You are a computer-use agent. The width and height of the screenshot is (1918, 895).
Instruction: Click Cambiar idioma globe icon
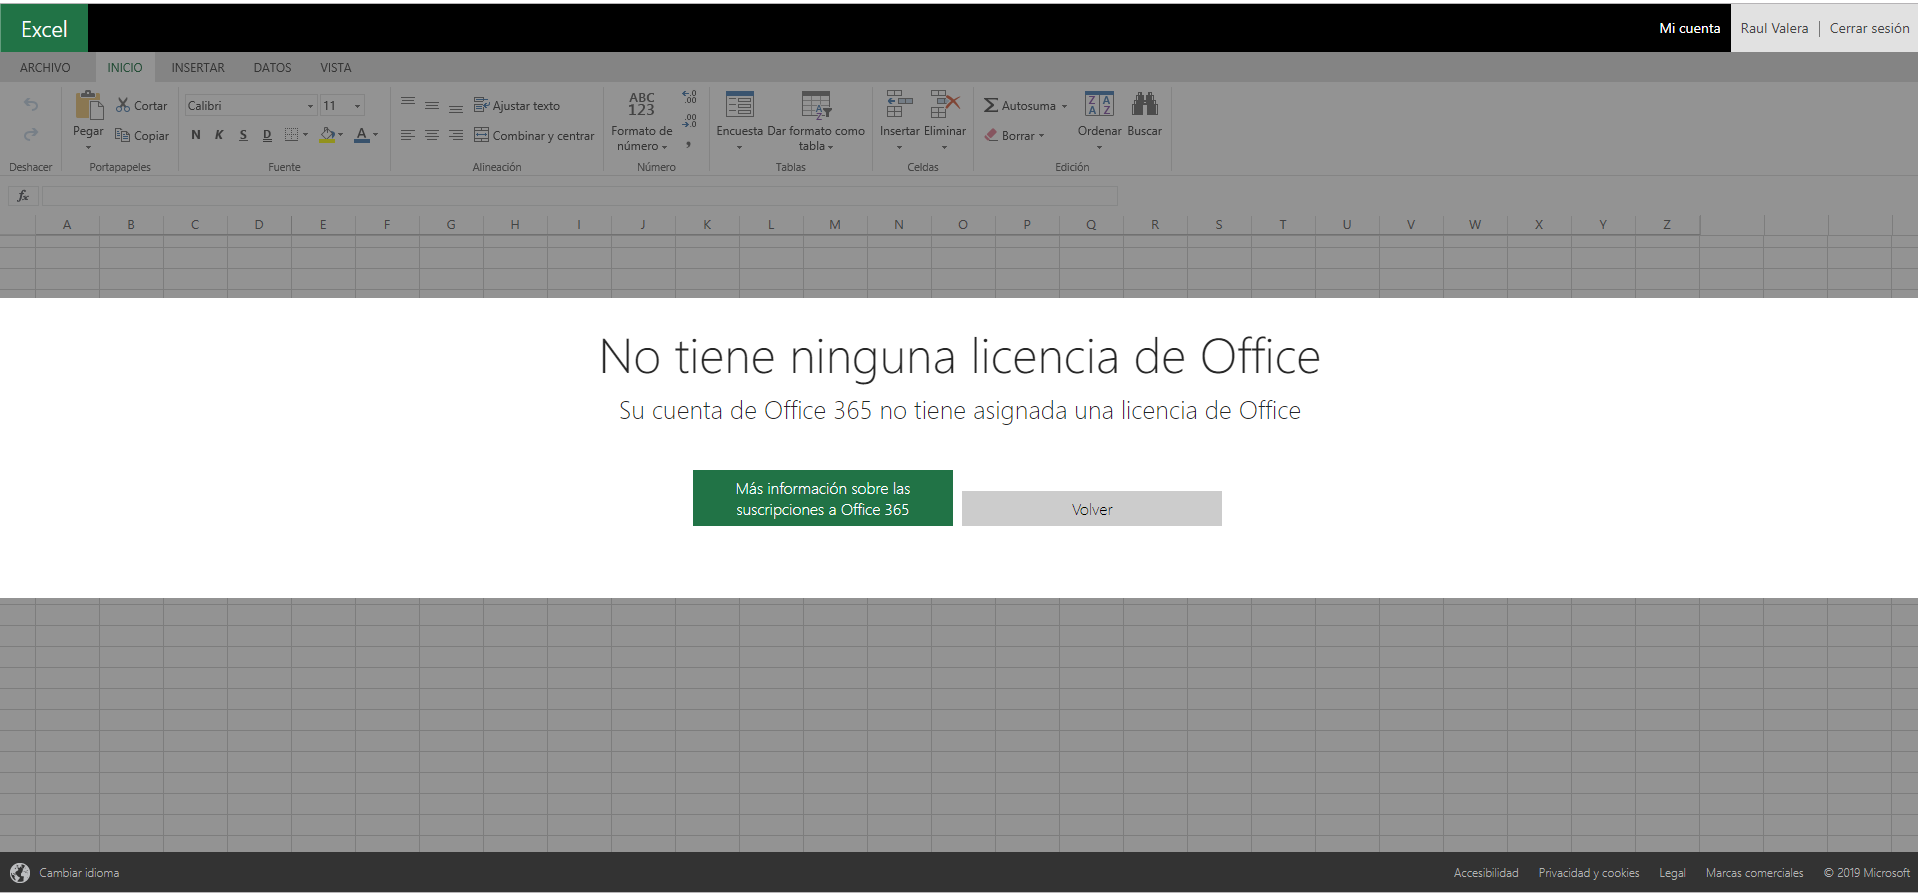click(20, 873)
